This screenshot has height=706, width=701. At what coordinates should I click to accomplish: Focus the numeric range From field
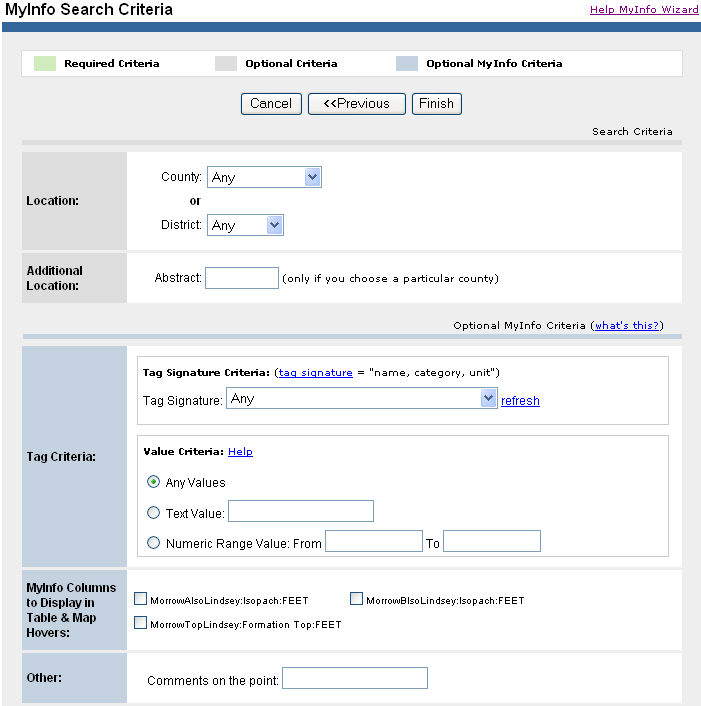pyautogui.click(x=374, y=542)
